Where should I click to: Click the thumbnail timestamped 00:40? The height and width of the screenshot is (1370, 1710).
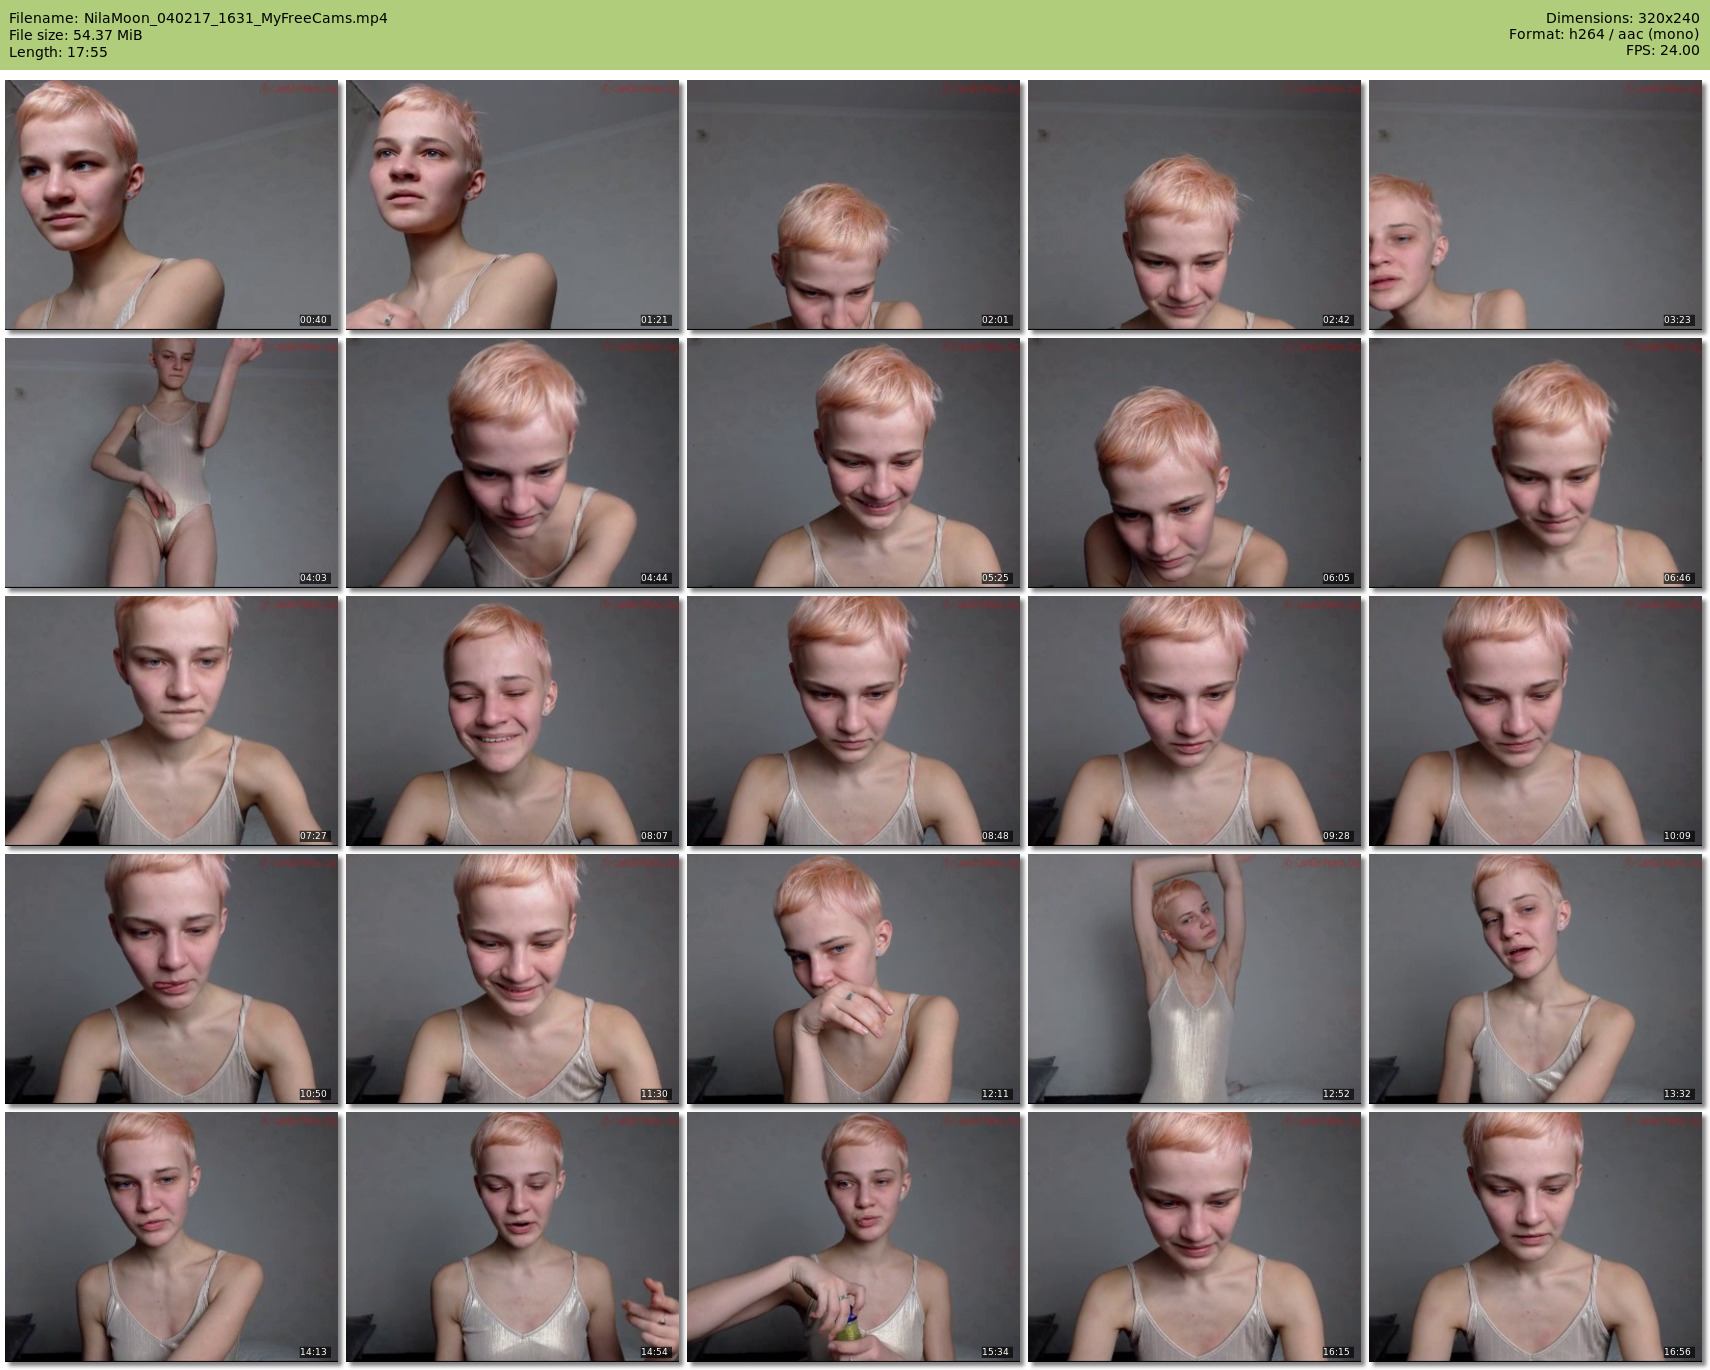pos(172,205)
